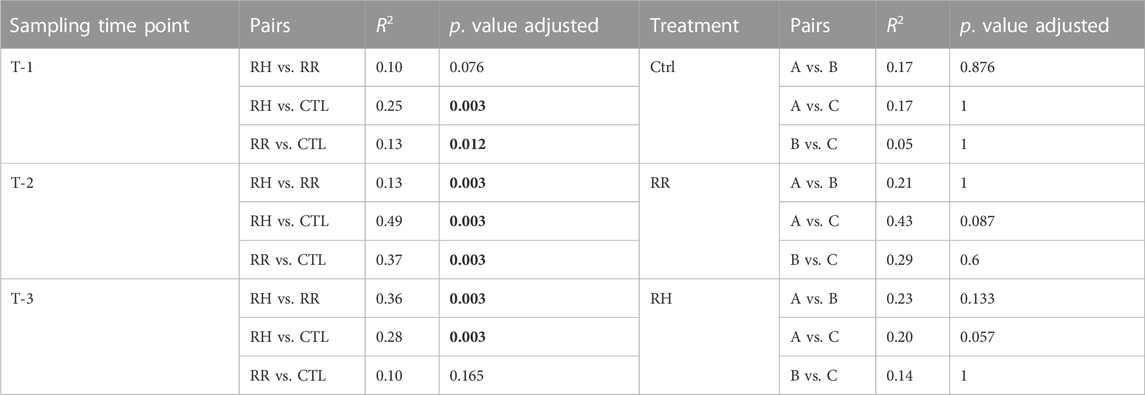The image size is (1145, 395).
Task: Click the RH treatment cell
Action: pyautogui.click(x=659, y=298)
